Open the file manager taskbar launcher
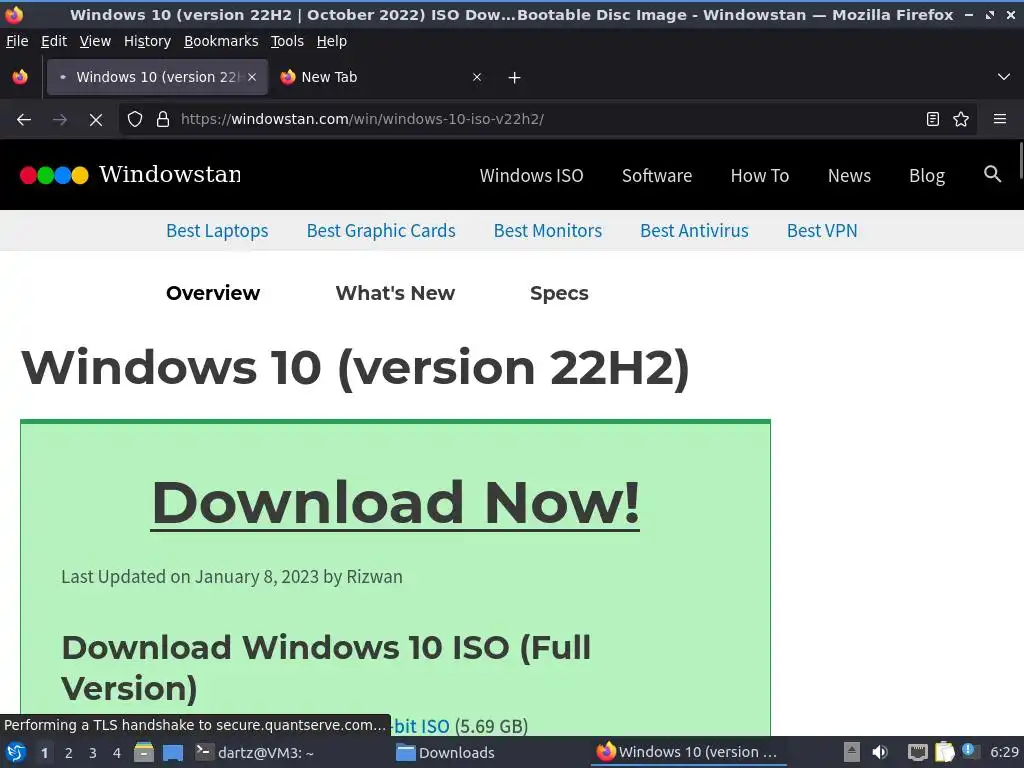Viewport: 1024px width, 768px height. point(144,752)
